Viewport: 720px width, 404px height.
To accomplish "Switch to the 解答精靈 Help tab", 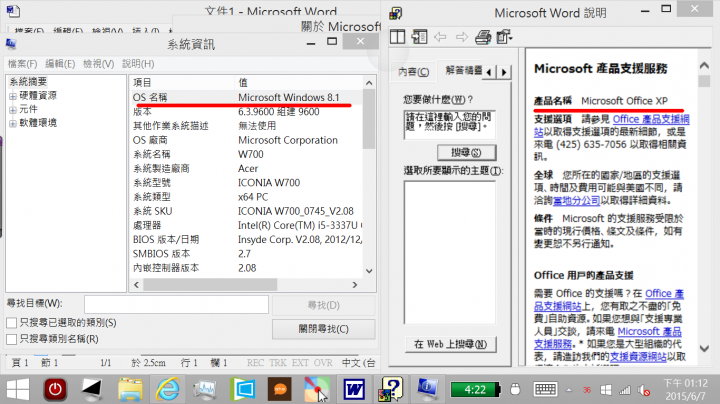I will click(462, 71).
